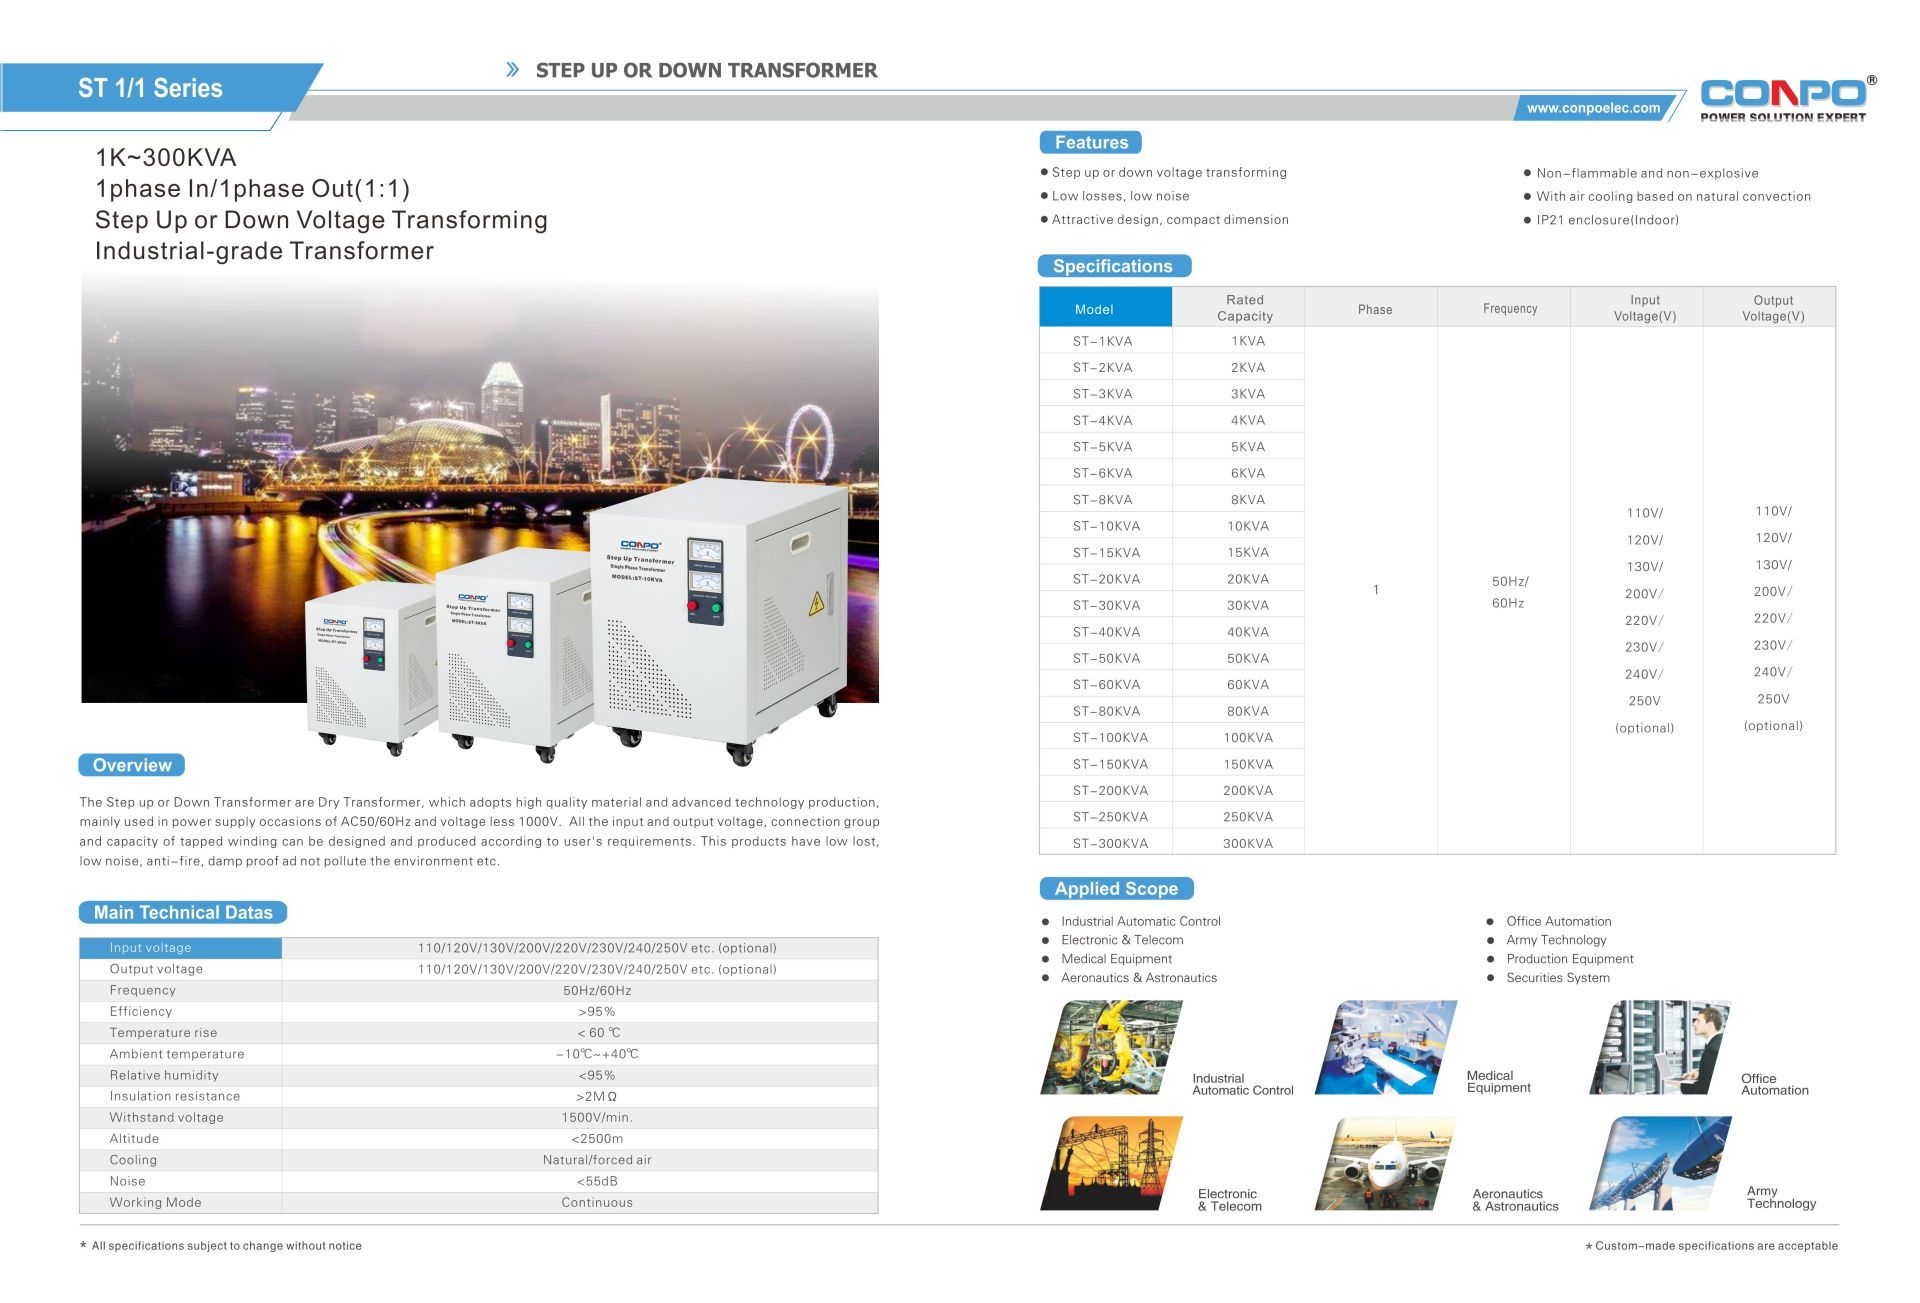Click the smallest transformer product image
1920x1303 pixels.
click(x=369, y=667)
